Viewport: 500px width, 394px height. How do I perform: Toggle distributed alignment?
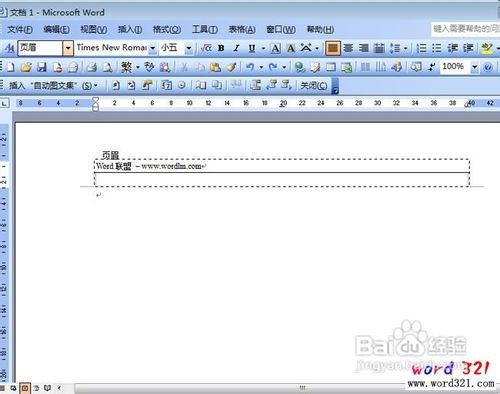click(x=379, y=48)
